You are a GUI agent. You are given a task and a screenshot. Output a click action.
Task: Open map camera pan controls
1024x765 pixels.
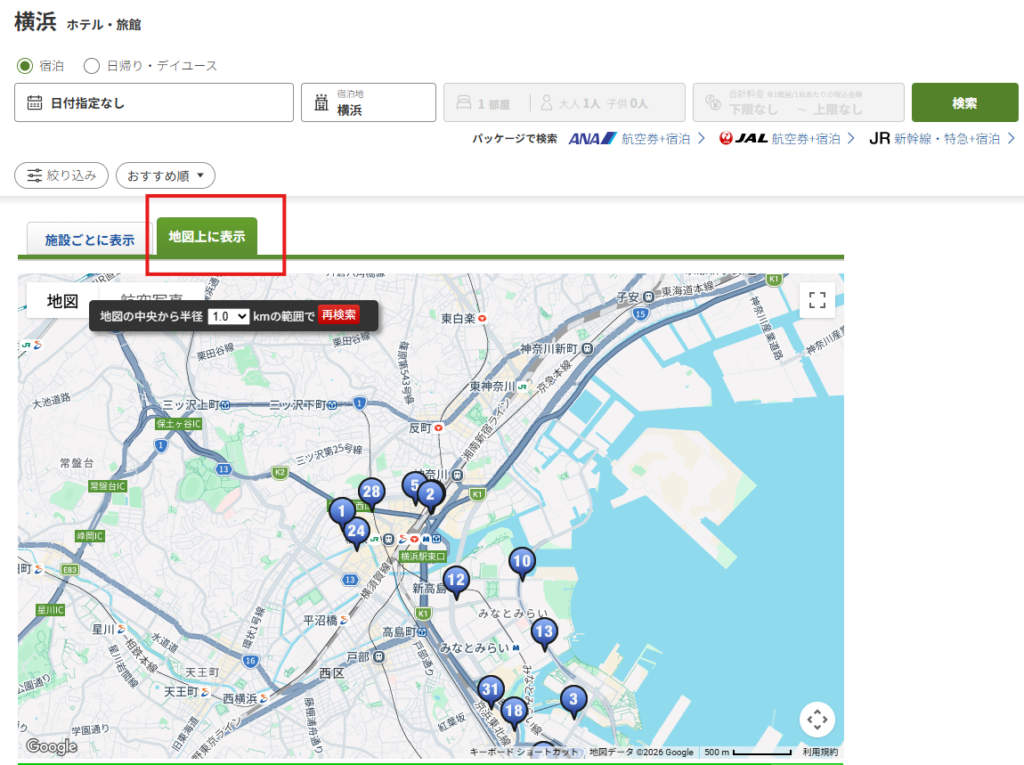pyautogui.click(x=817, y=719)
